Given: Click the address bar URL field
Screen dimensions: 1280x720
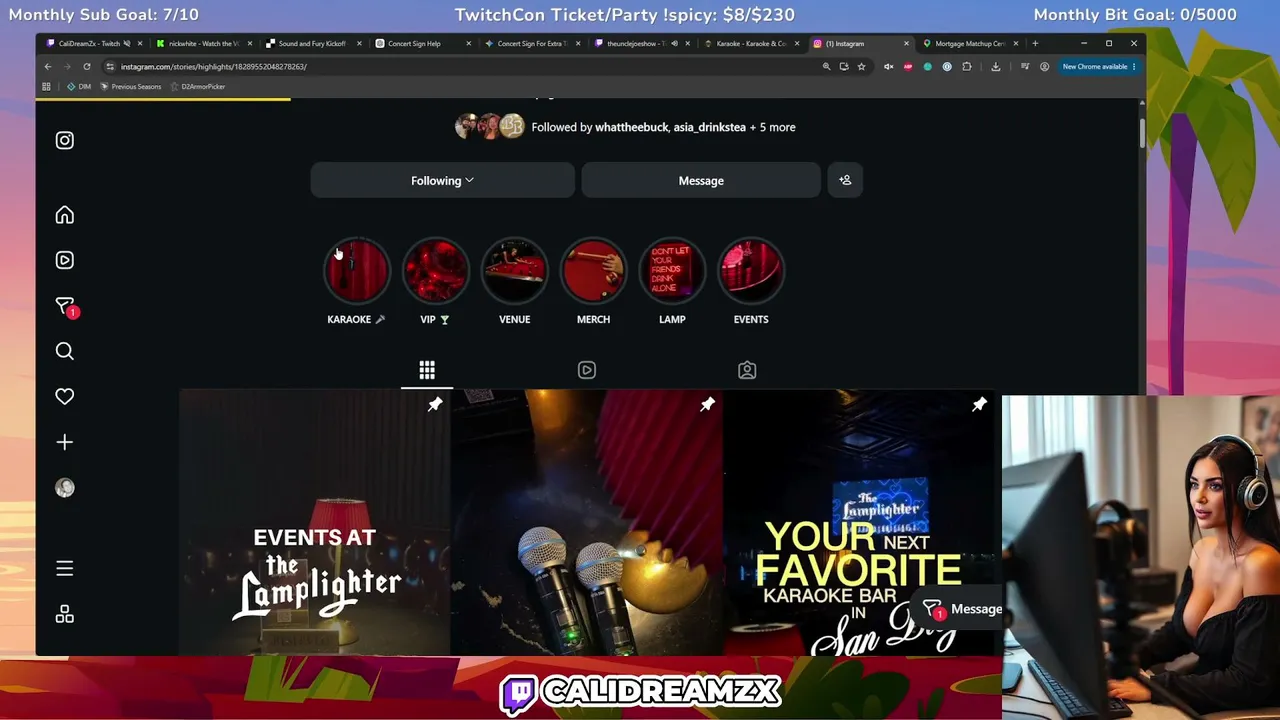Looking at the screenshot, I should click(x=460, y=67).
